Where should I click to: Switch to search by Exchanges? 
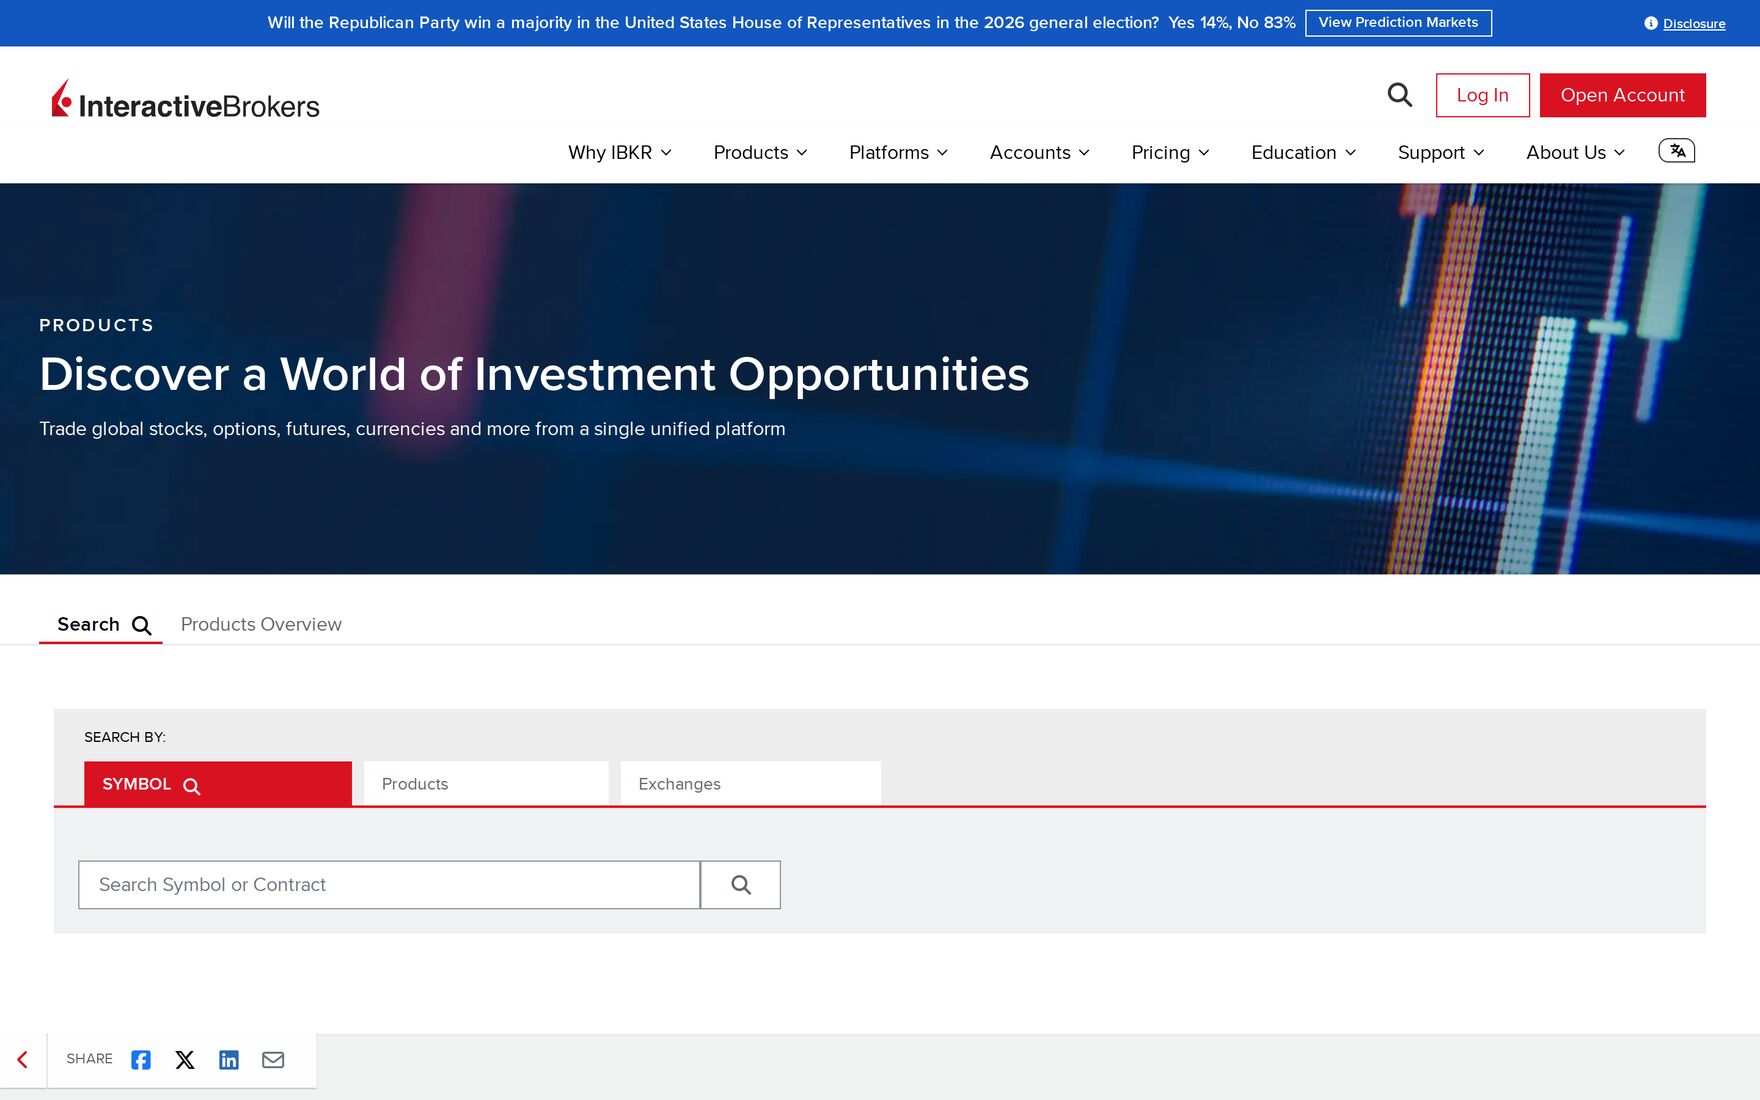tap(750, 784)
